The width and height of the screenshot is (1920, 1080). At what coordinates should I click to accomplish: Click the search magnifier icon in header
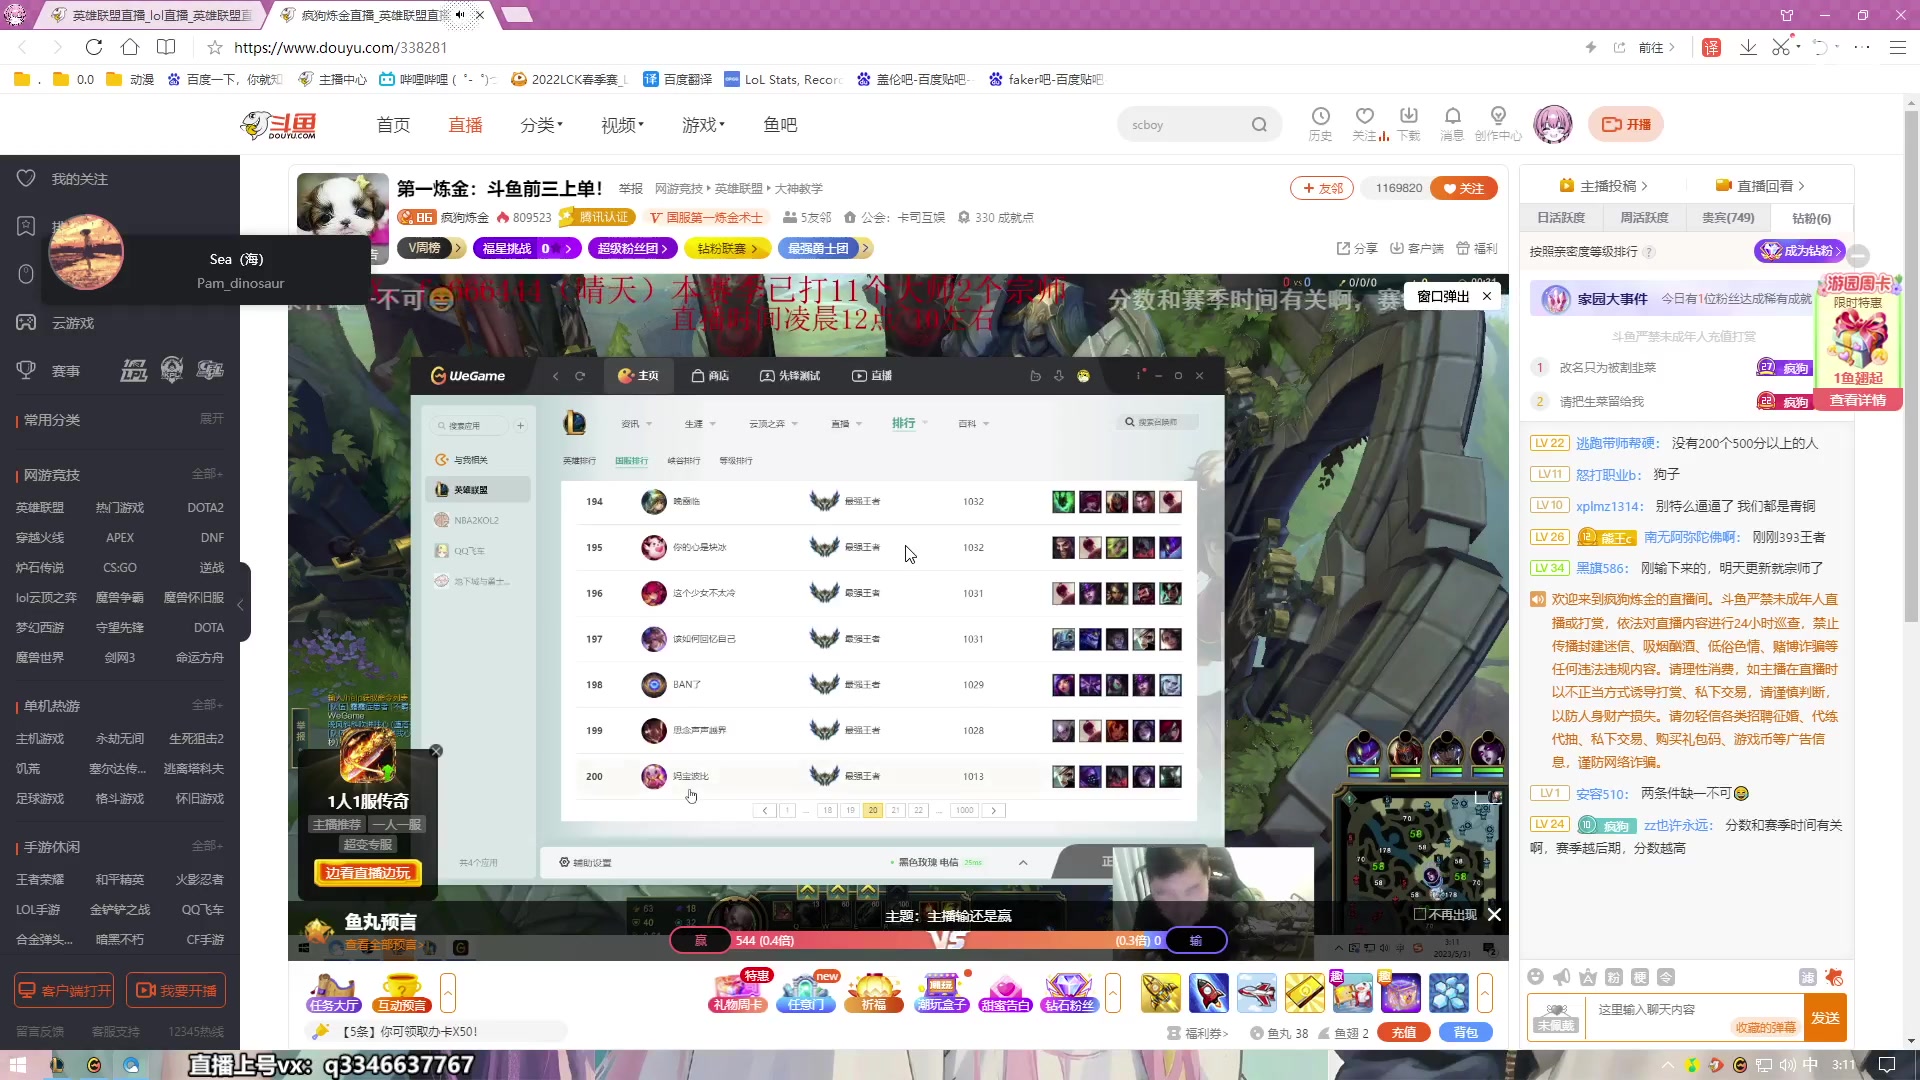point(1259,125)
